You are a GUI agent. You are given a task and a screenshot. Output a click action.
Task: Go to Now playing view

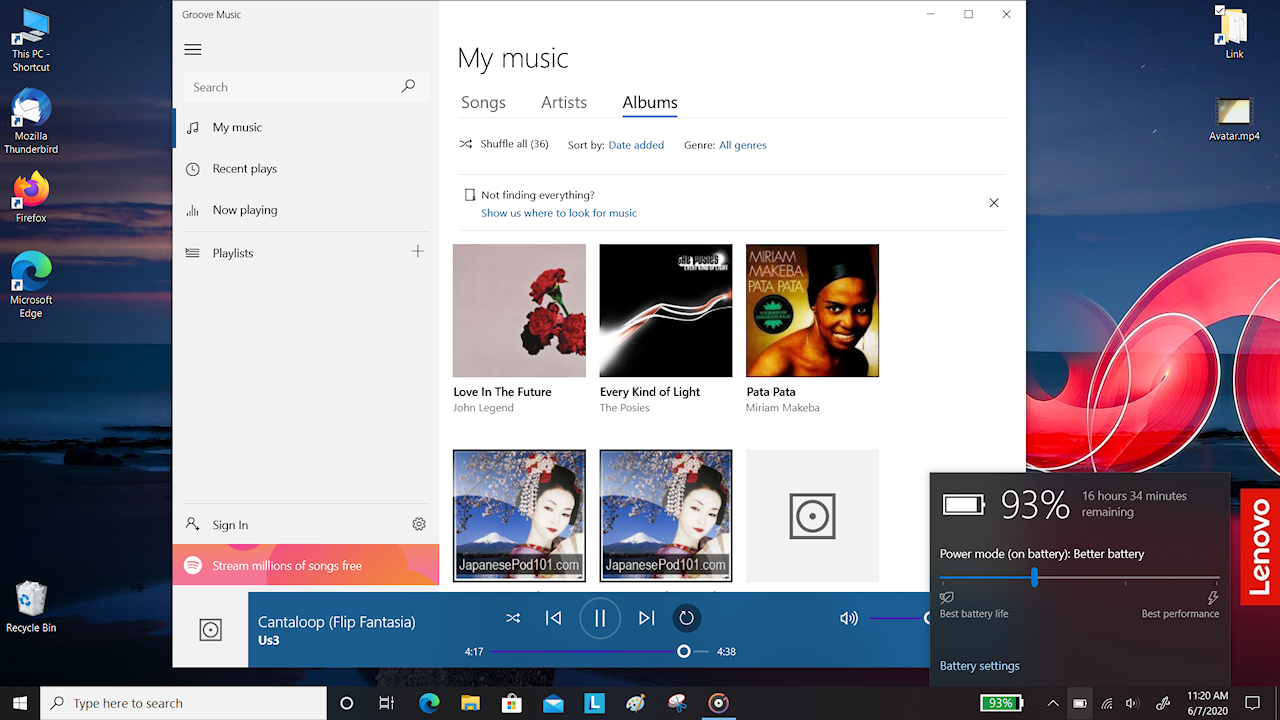point(306,210)
